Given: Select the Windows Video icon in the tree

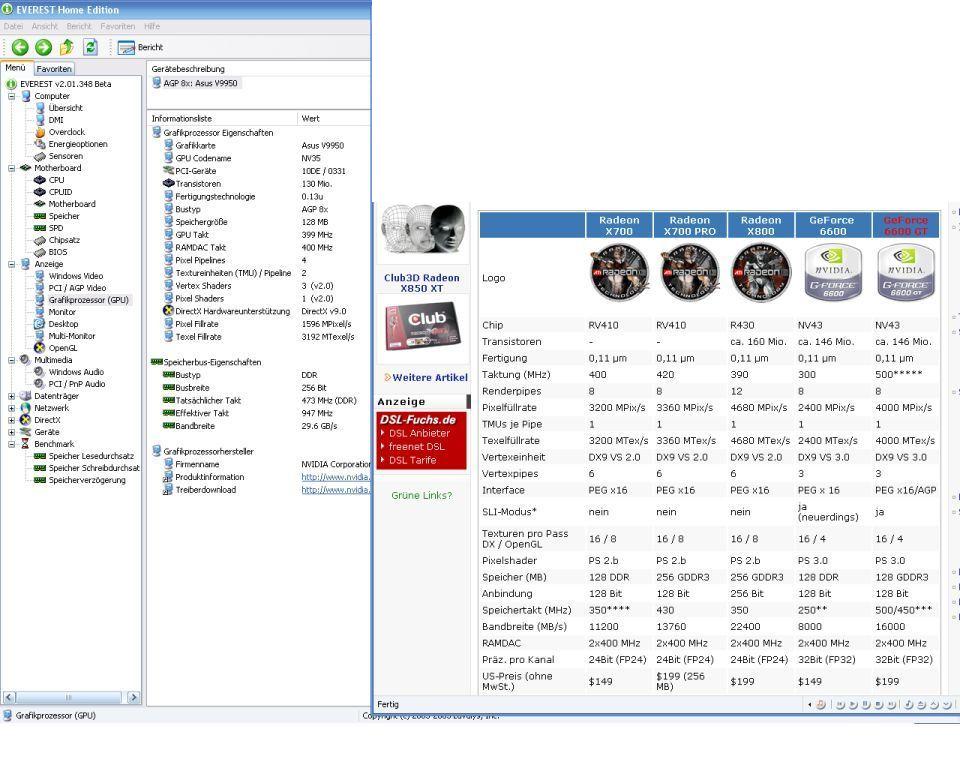Looking at the screenshot, I should click(x=40, y=276).
